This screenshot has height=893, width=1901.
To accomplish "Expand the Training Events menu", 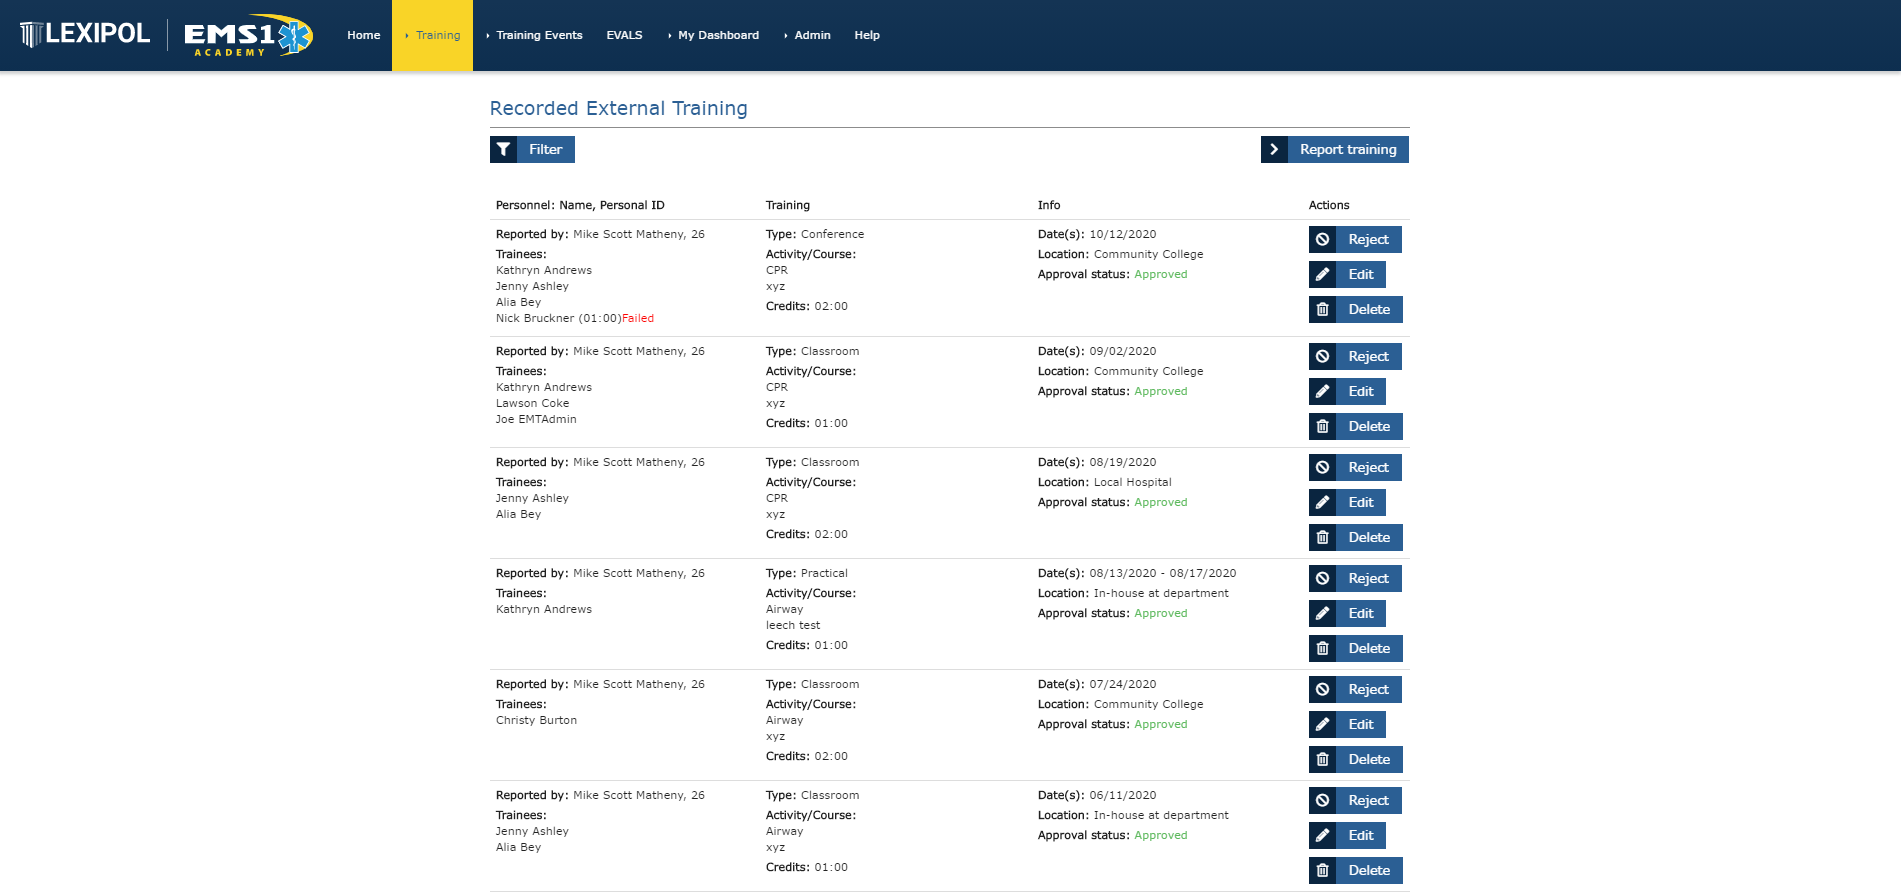I will [534, 35].
